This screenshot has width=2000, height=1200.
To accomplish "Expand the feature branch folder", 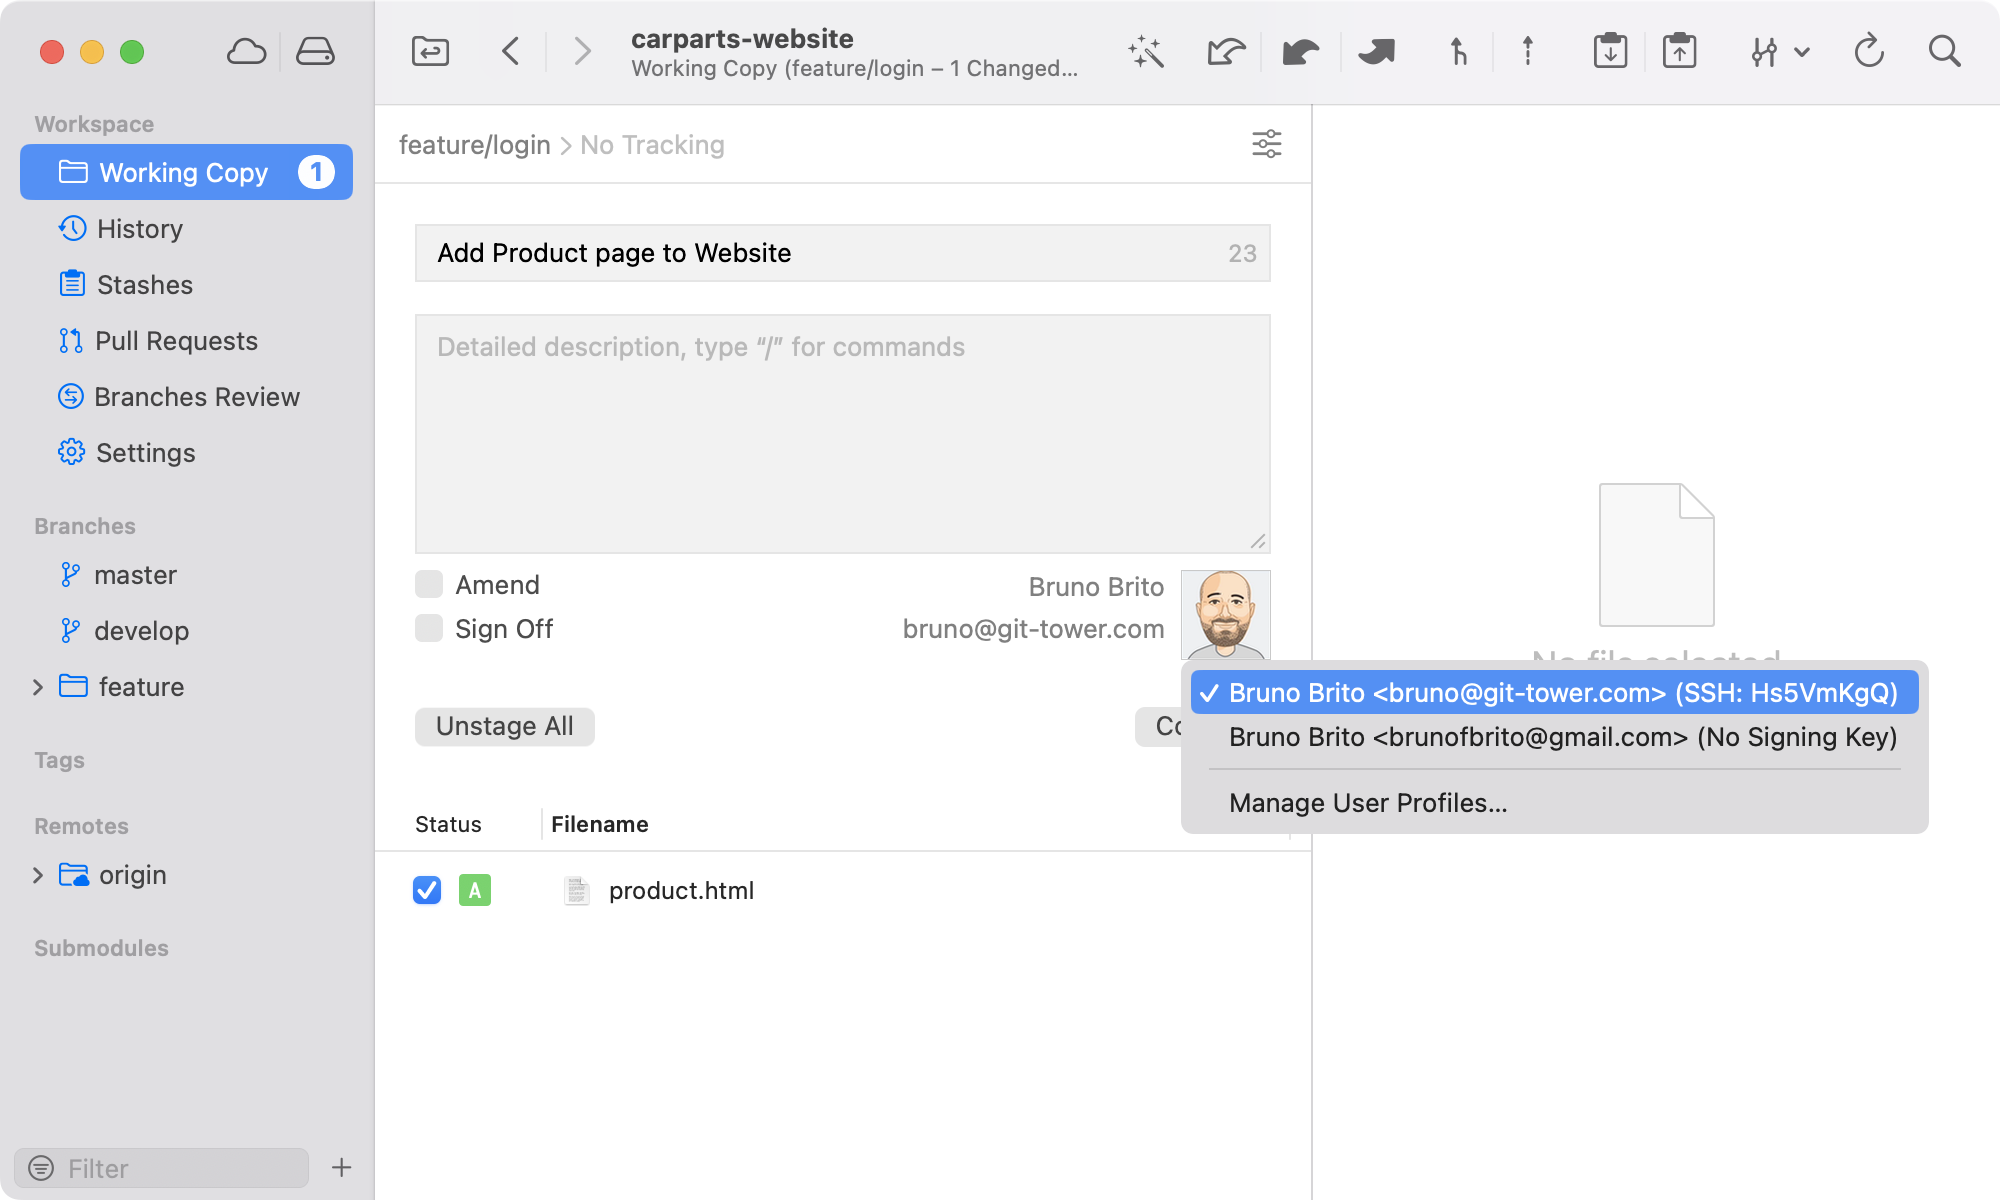I will [37, 687].
